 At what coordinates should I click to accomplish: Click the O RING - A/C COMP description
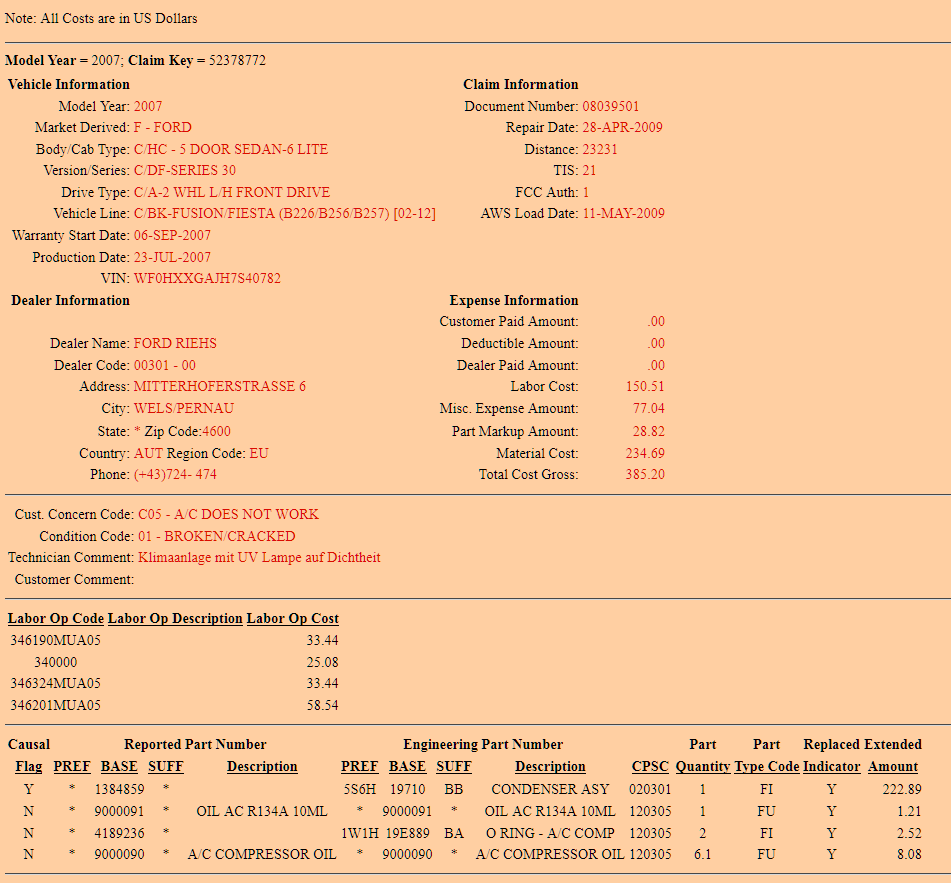click(x=550, y=833)
